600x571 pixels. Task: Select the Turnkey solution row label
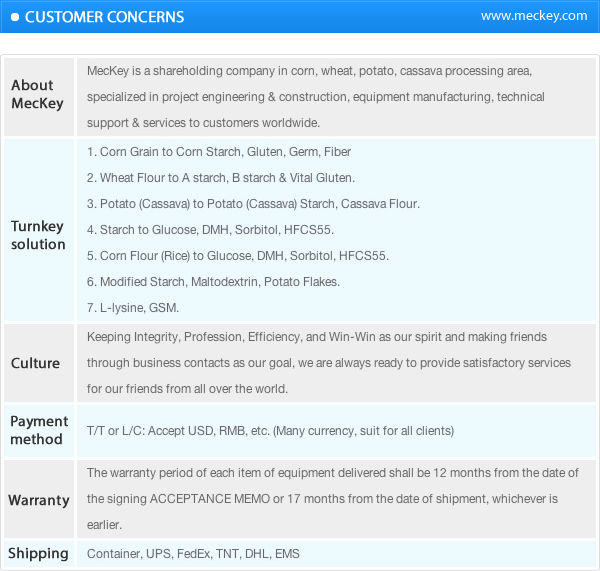[x=39, y=235]
